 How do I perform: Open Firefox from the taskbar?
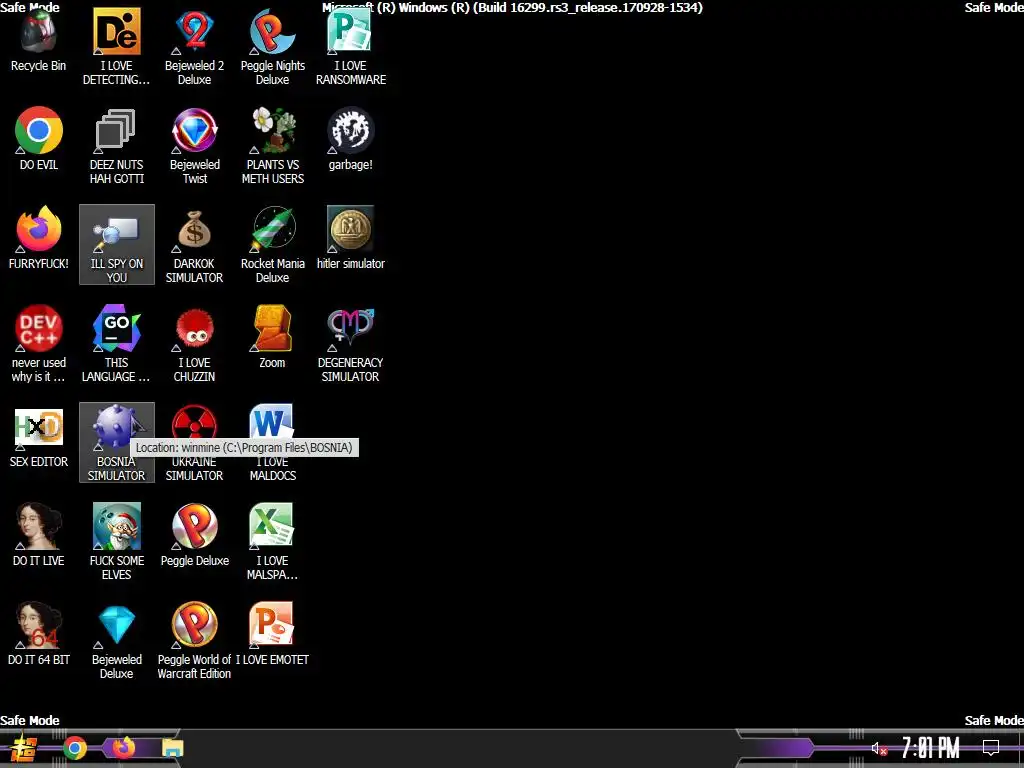(123, 748)
